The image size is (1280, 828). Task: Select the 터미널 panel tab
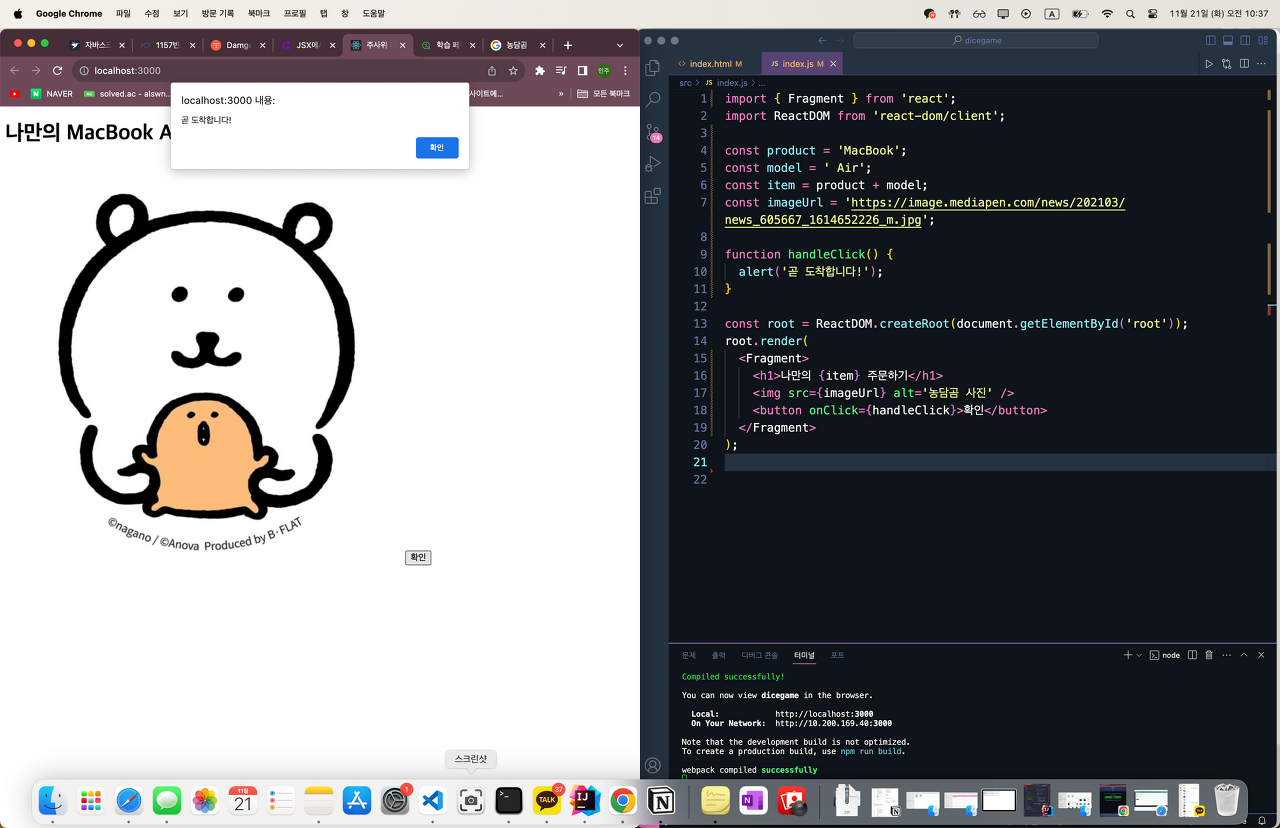click(x=804, y=655)
